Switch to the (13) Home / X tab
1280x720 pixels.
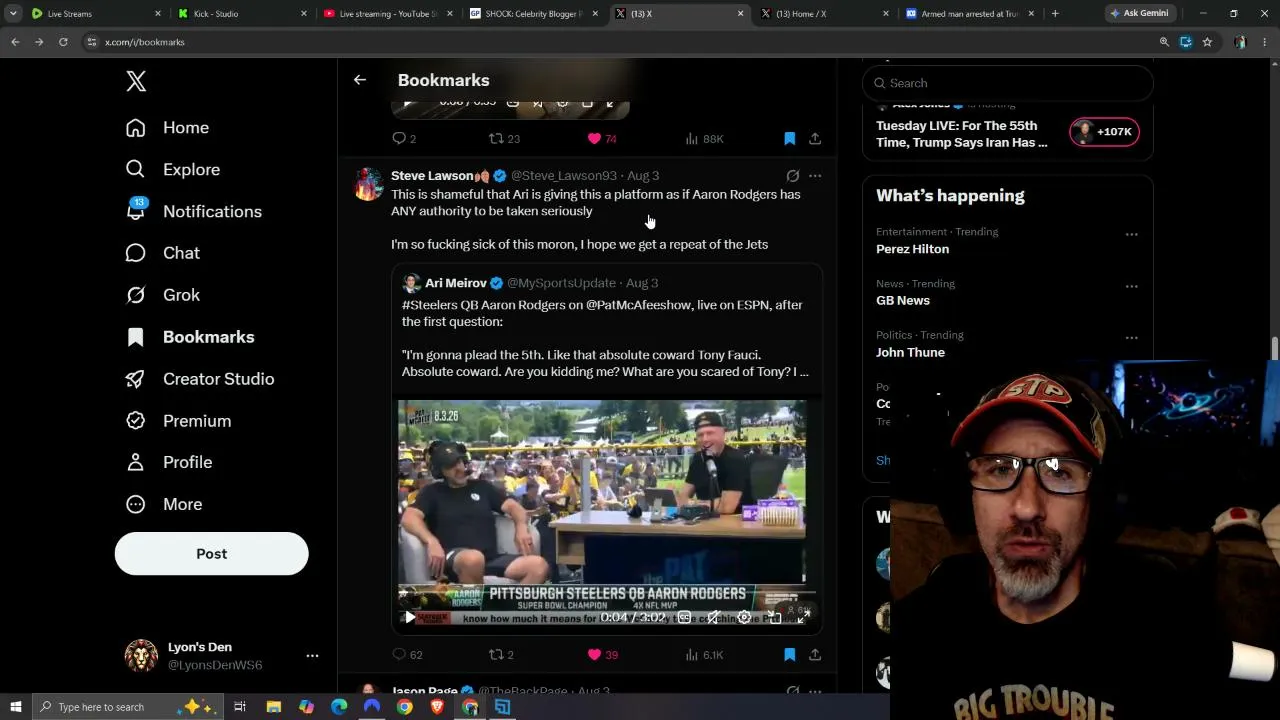825,14
